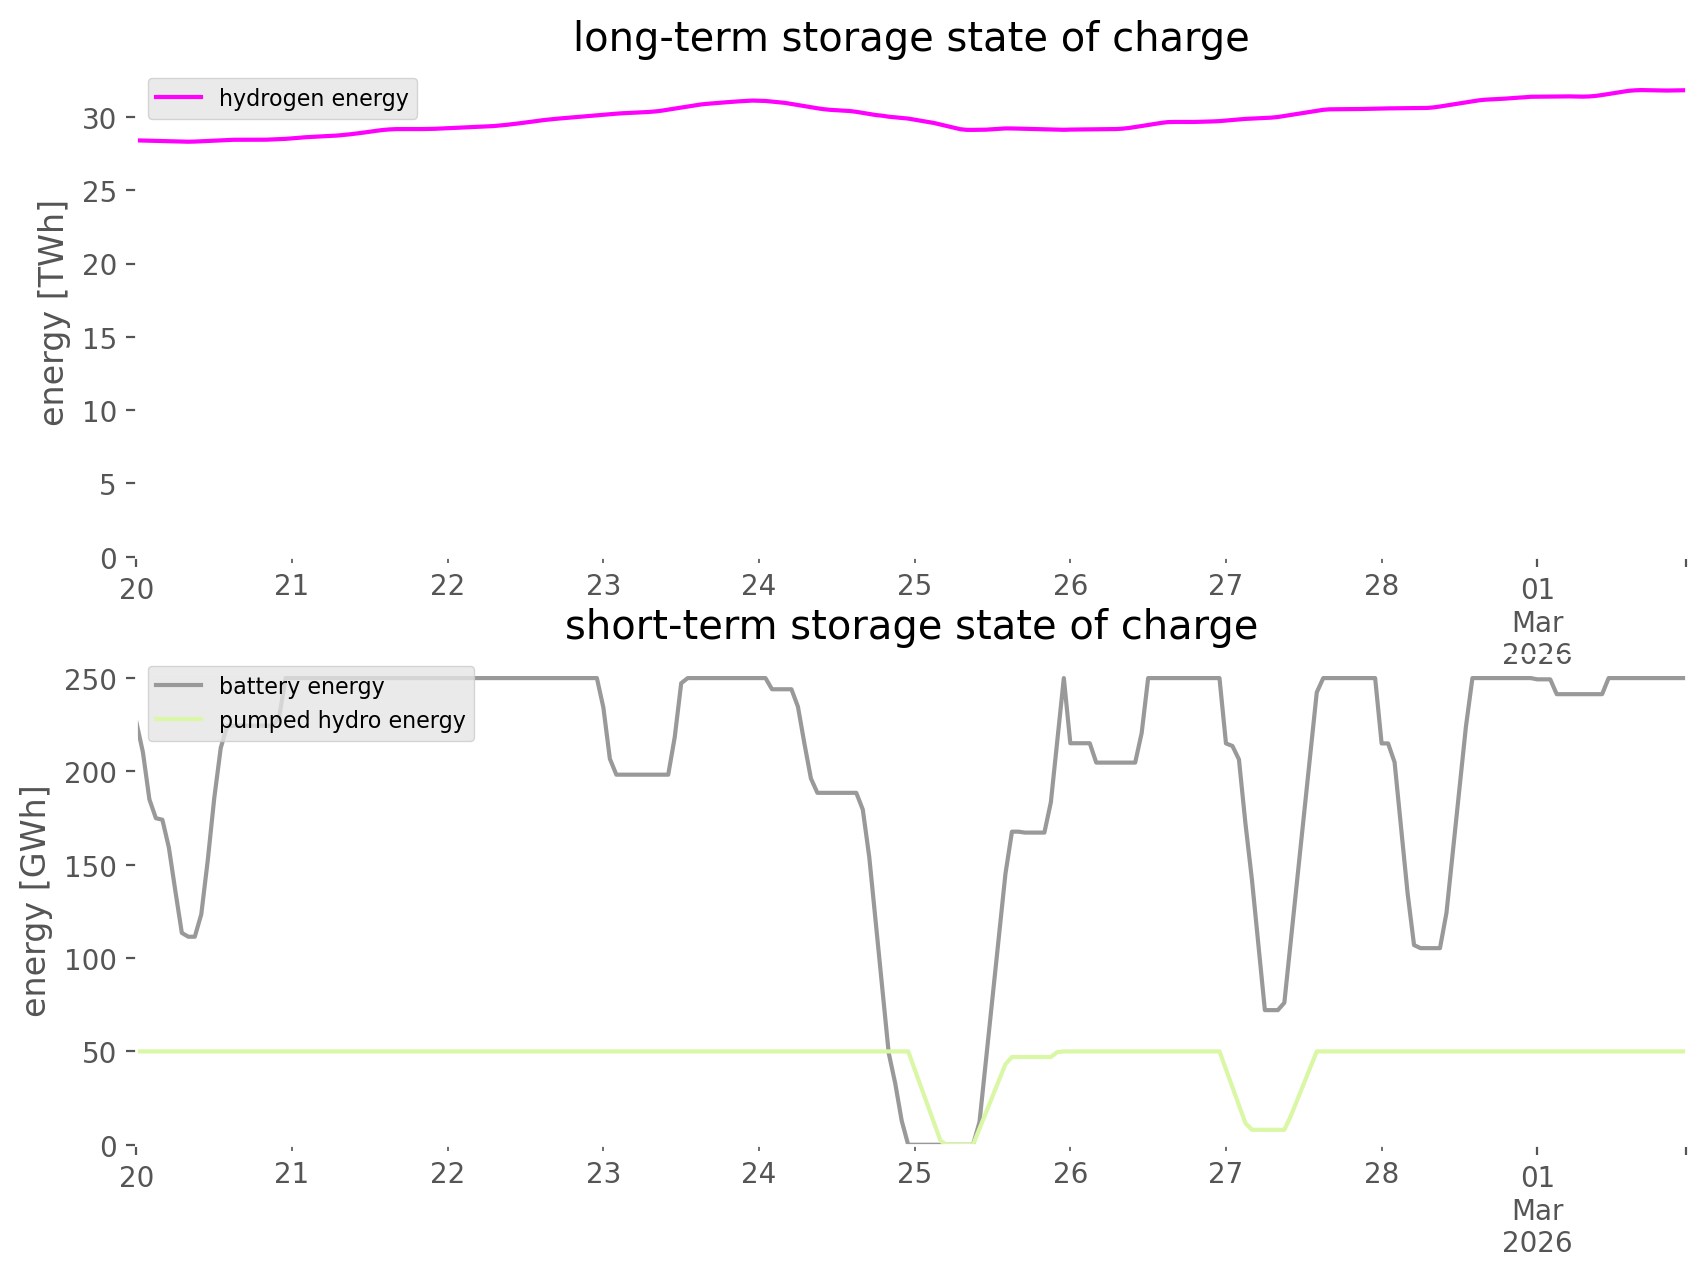This screenshot has width=1706, height=1277.
Task: Click the 30 tick on TWh axis
Action: (100, 118)
